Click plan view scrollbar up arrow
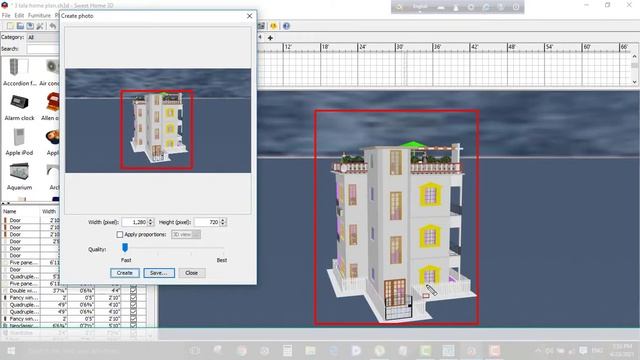640x360 pixels. point(634,56)
